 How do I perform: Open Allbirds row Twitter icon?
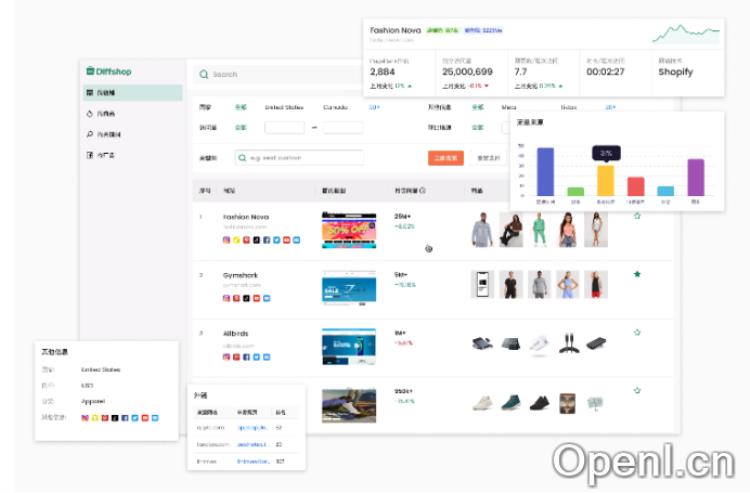[x=256, y=357]
